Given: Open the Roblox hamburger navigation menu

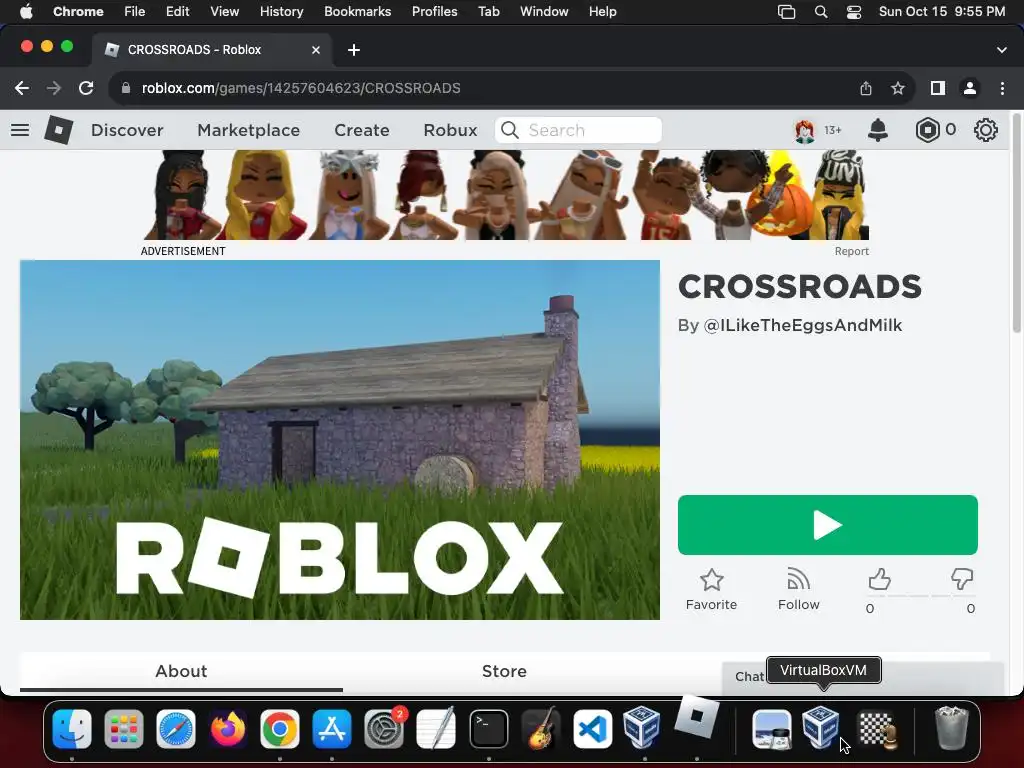Looking at the screenshot, I should click(20, 130).
